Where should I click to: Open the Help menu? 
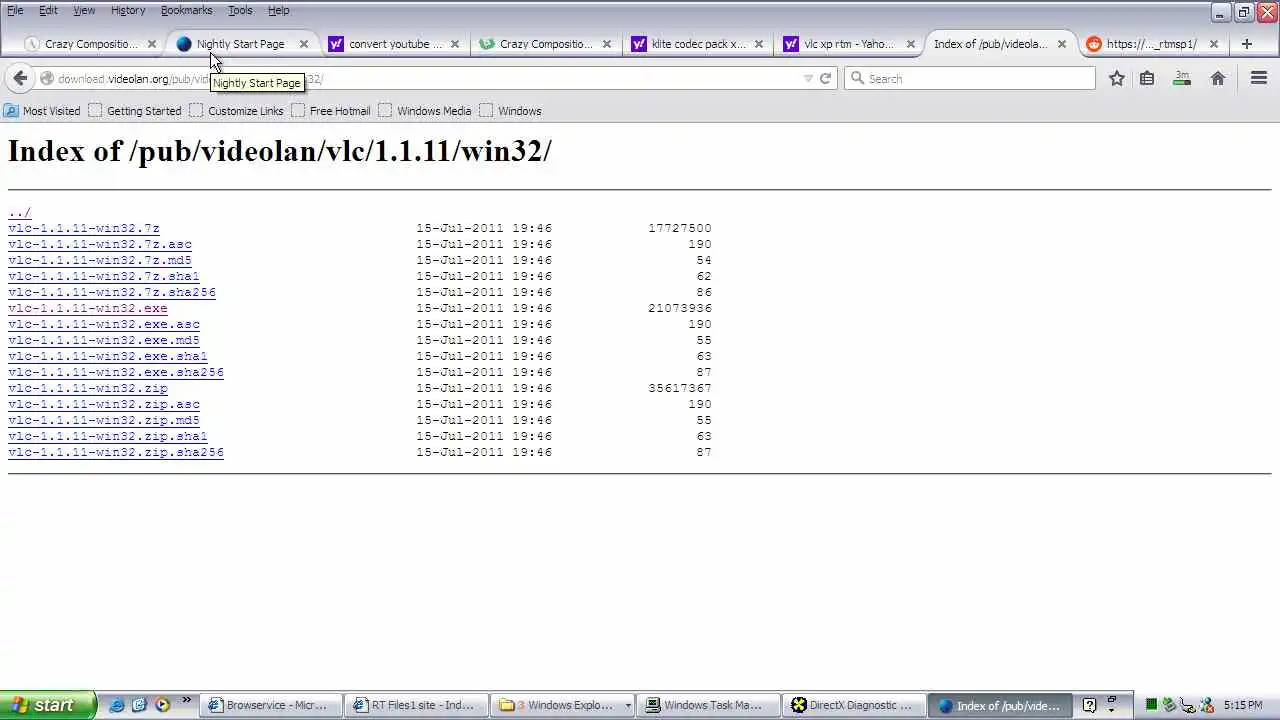point(278,10)
